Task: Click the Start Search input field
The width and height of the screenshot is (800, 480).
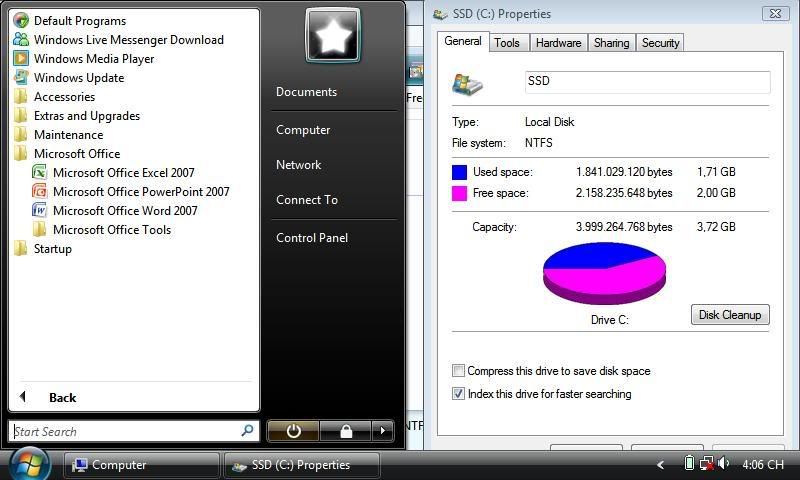Action: (x=125, y=432)
